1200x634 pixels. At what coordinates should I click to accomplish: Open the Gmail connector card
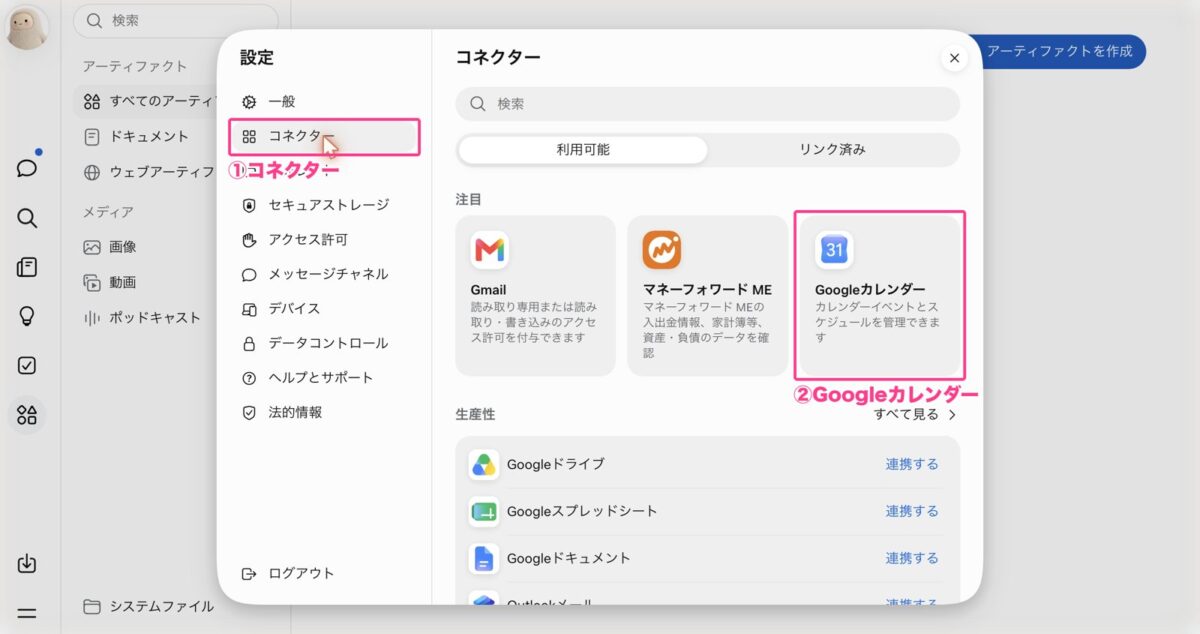pos(535,296)
